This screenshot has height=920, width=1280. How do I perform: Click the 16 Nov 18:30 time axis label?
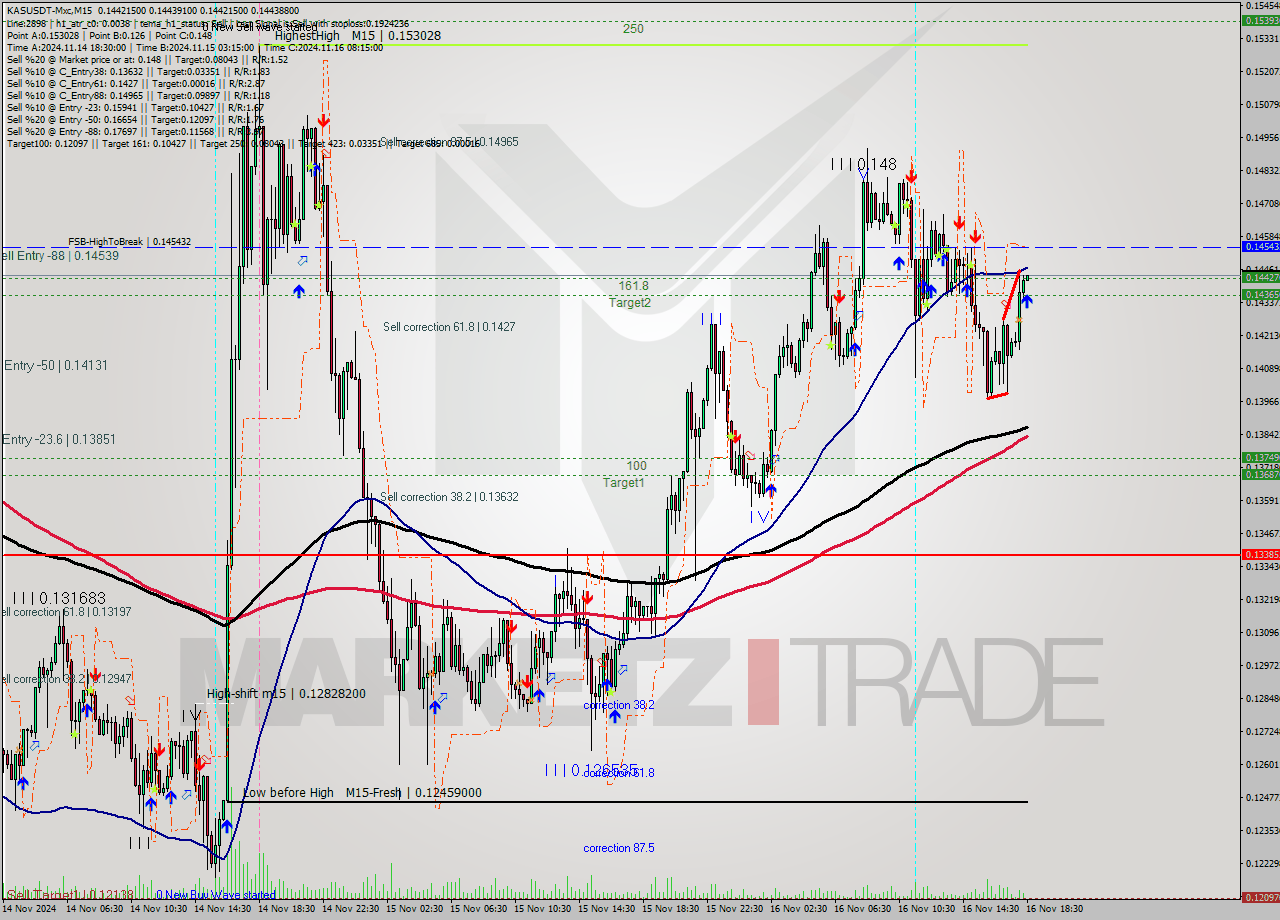coord(1056,910)
